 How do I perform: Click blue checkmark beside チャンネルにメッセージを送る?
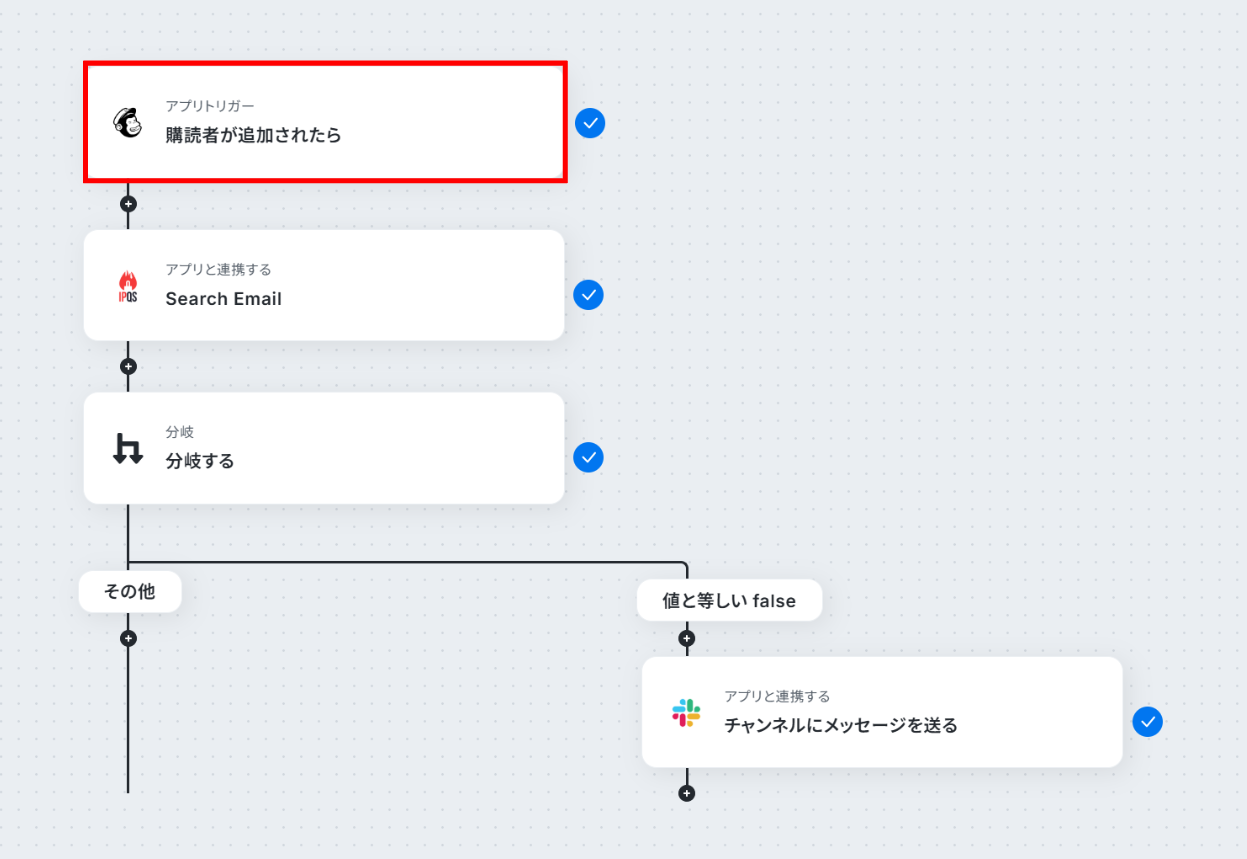[1147, 721]
